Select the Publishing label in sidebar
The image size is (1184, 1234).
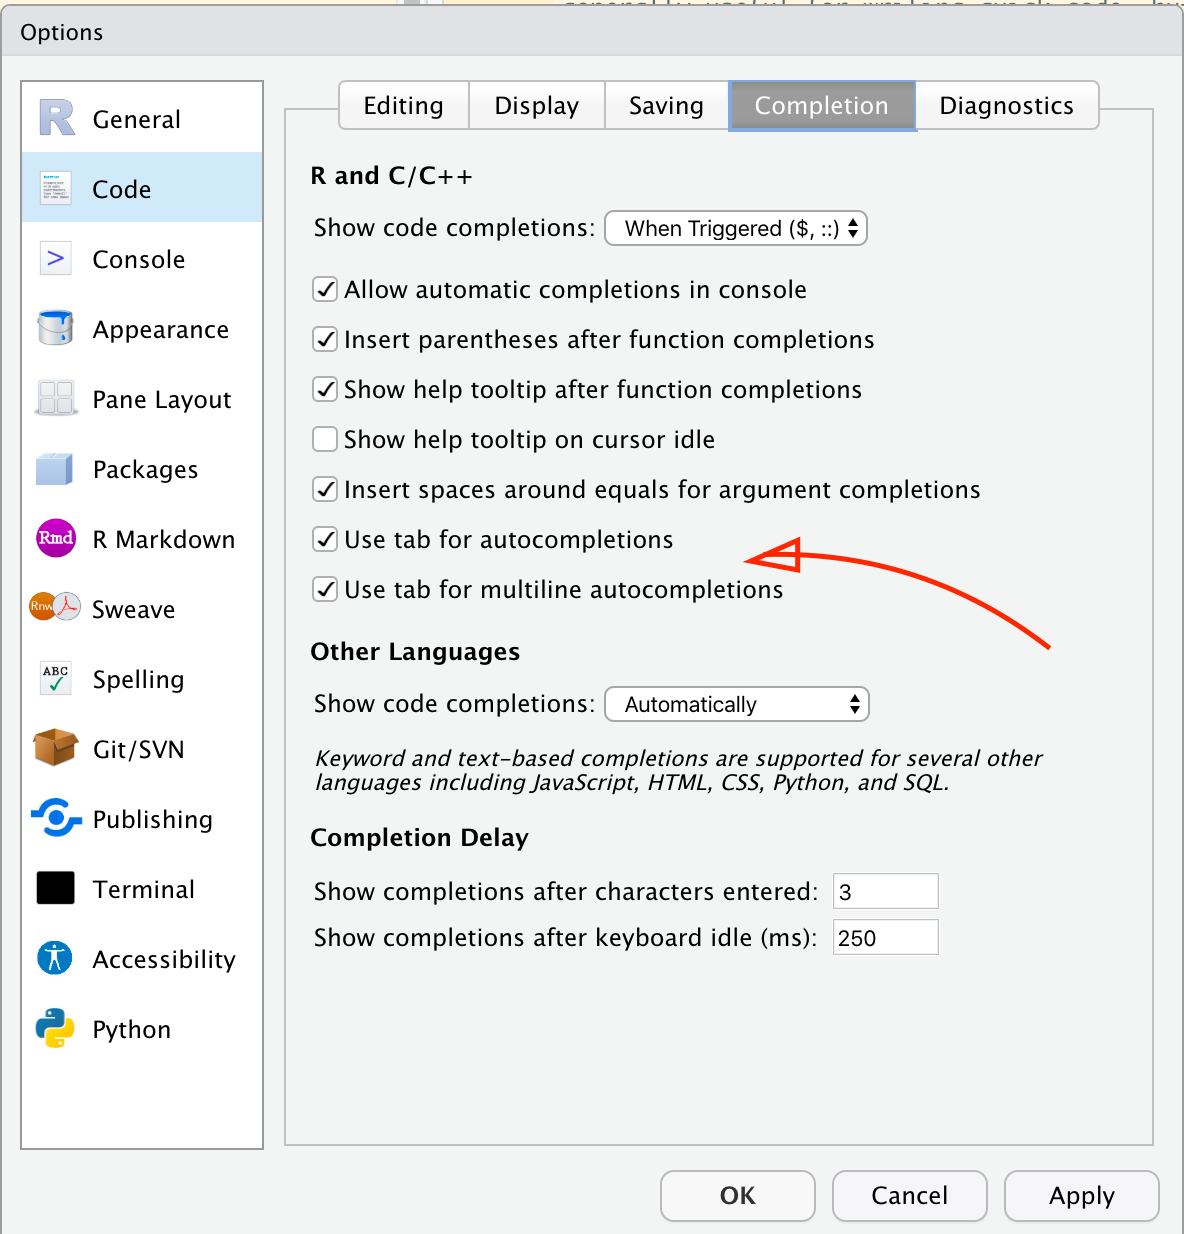tap(153, 820)
